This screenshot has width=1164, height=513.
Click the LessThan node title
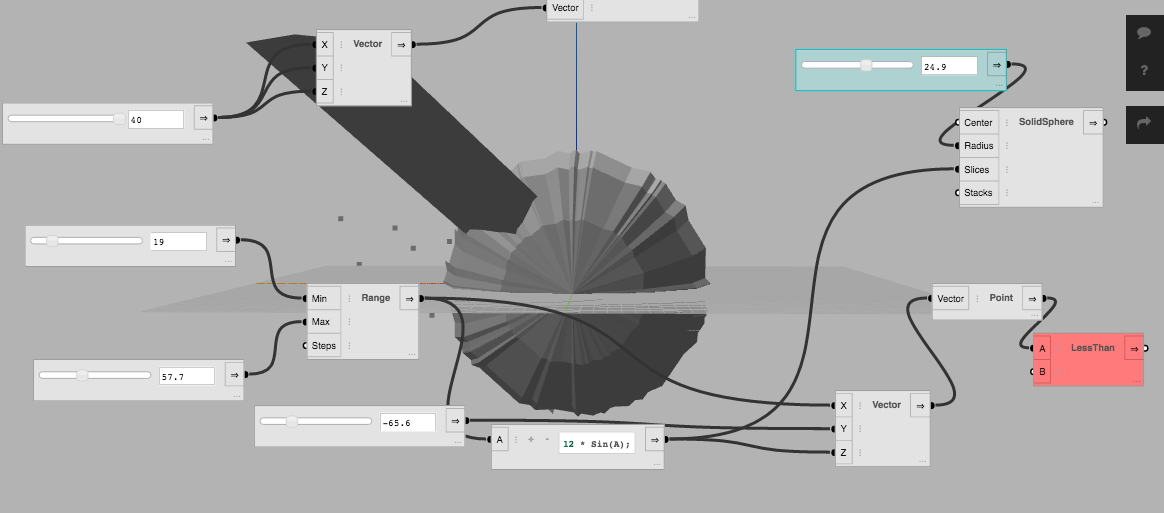click(x=1092, y=347)
